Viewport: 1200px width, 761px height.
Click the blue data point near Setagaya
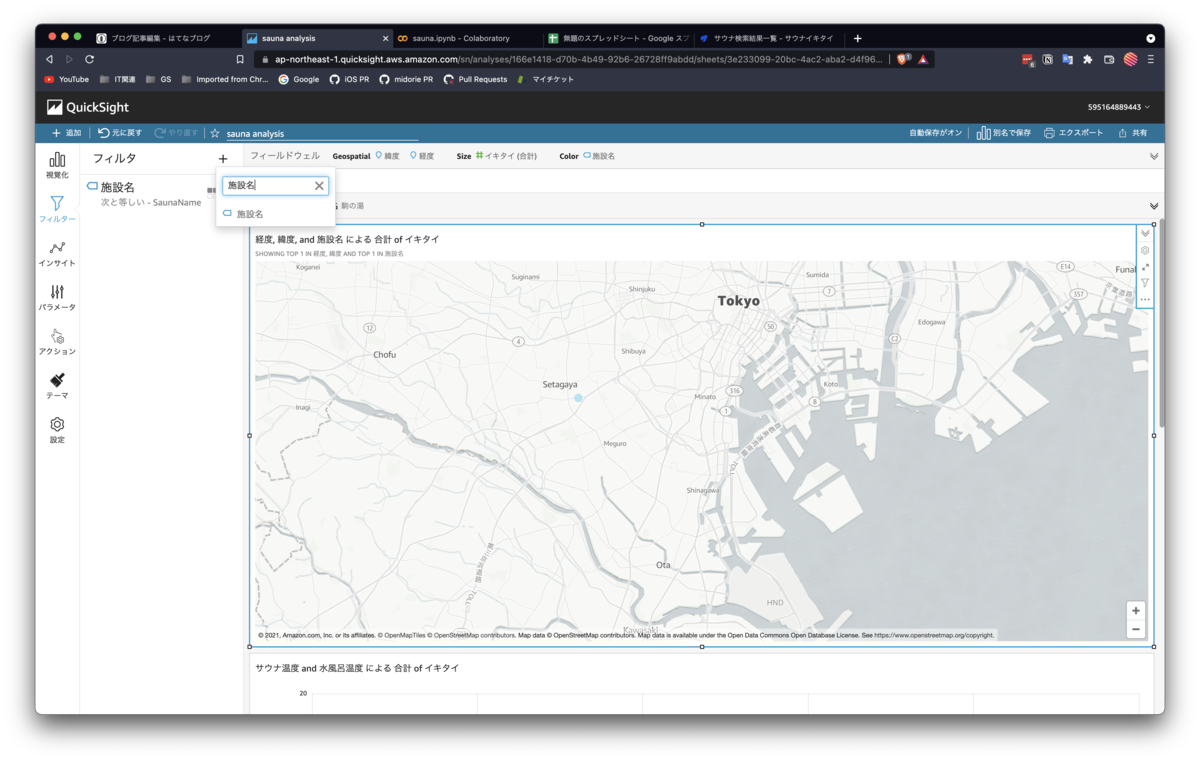[578, 398]
